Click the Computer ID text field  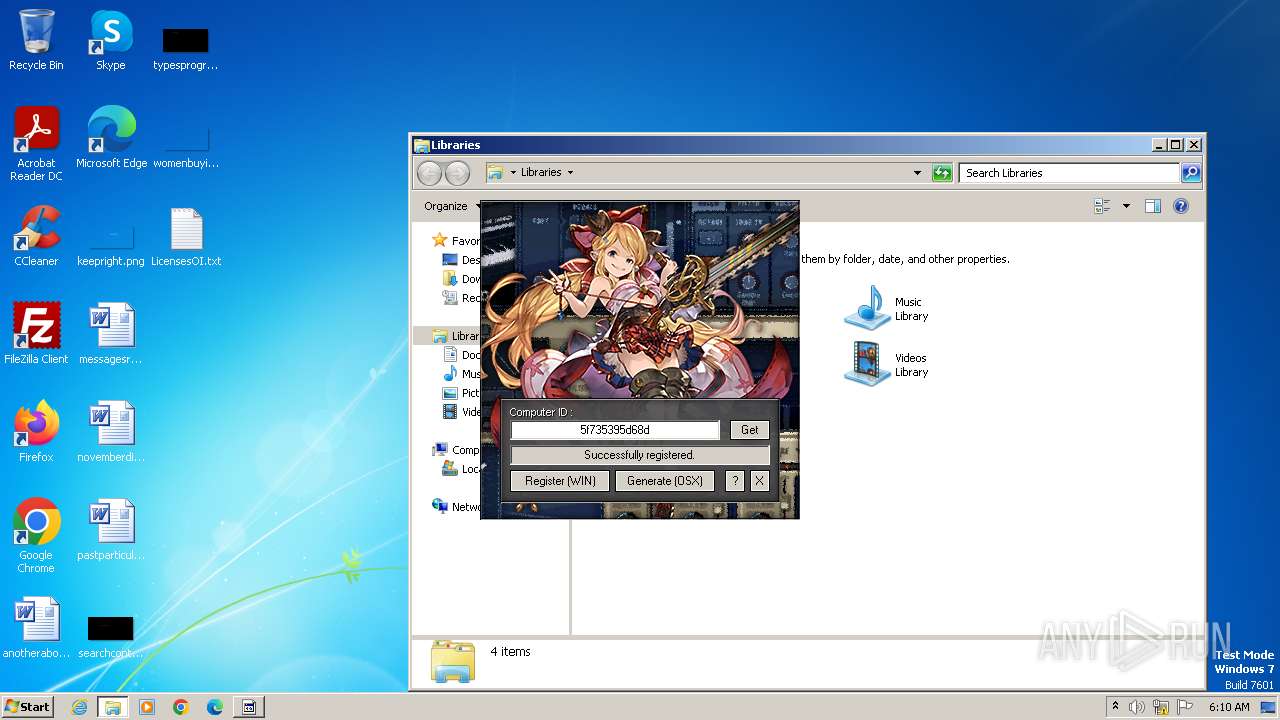pos(615,430)
